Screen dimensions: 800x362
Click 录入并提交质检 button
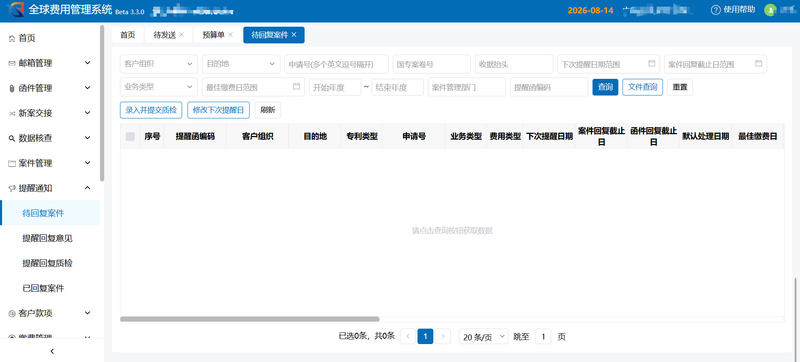coord(151,110)
